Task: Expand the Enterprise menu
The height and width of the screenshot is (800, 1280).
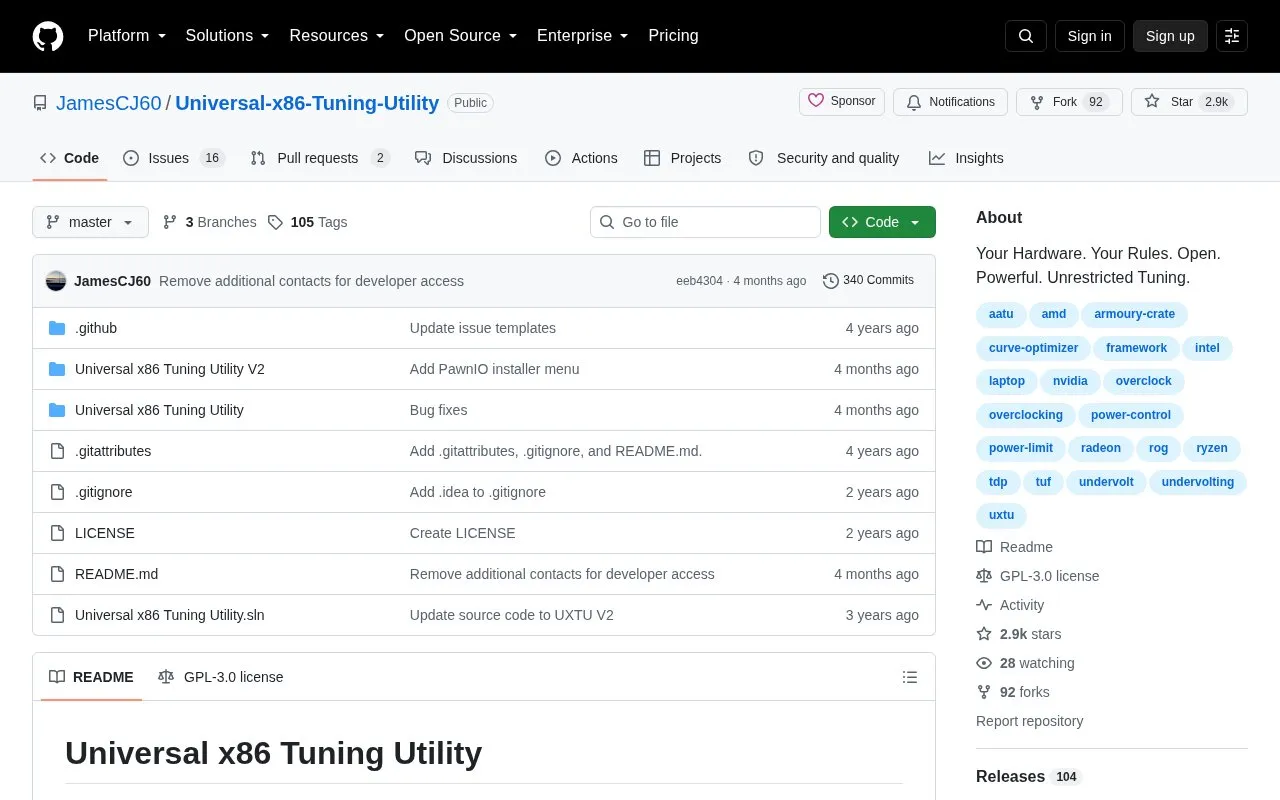Action: (x=582, y=36)
